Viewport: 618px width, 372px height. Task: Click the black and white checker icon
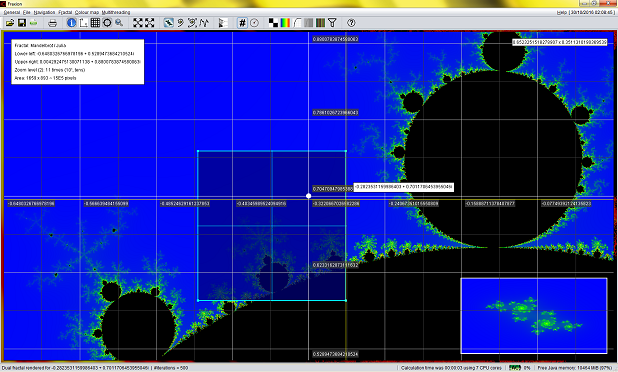(x=273, y=23)
